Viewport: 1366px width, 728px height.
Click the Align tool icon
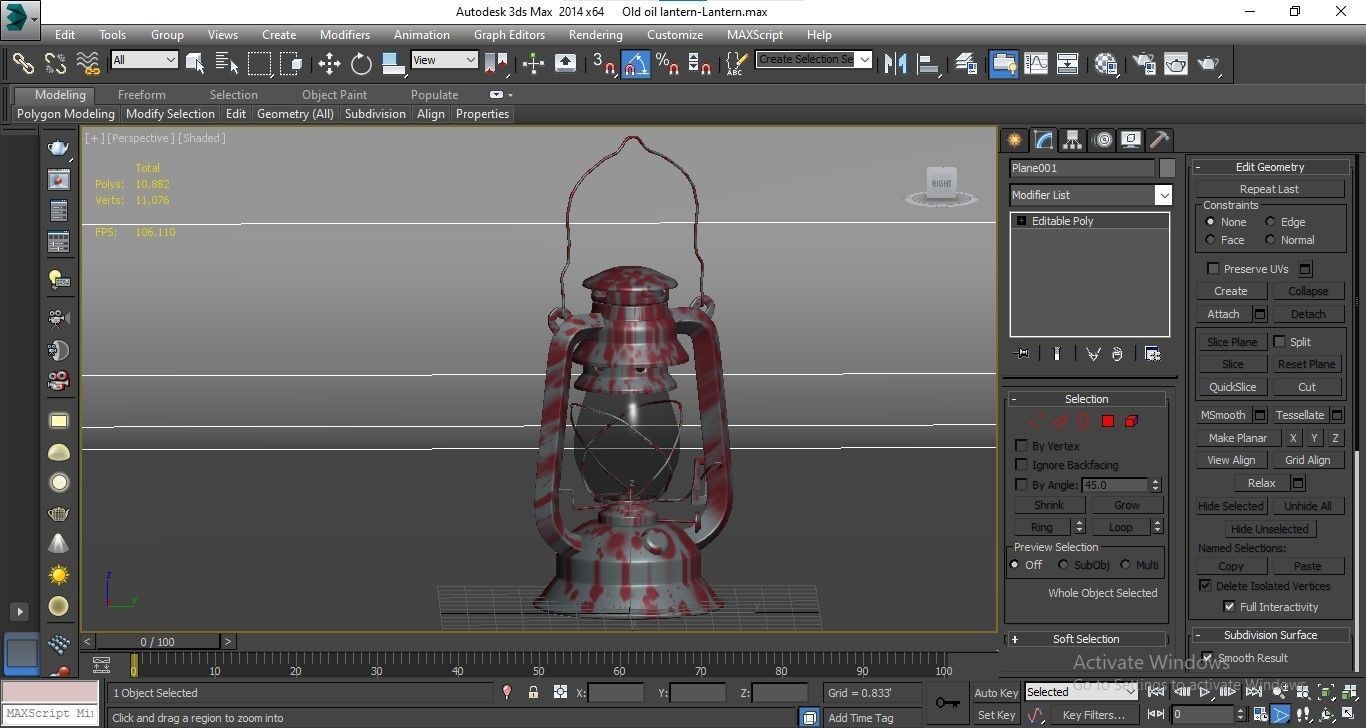coord(929,63)
